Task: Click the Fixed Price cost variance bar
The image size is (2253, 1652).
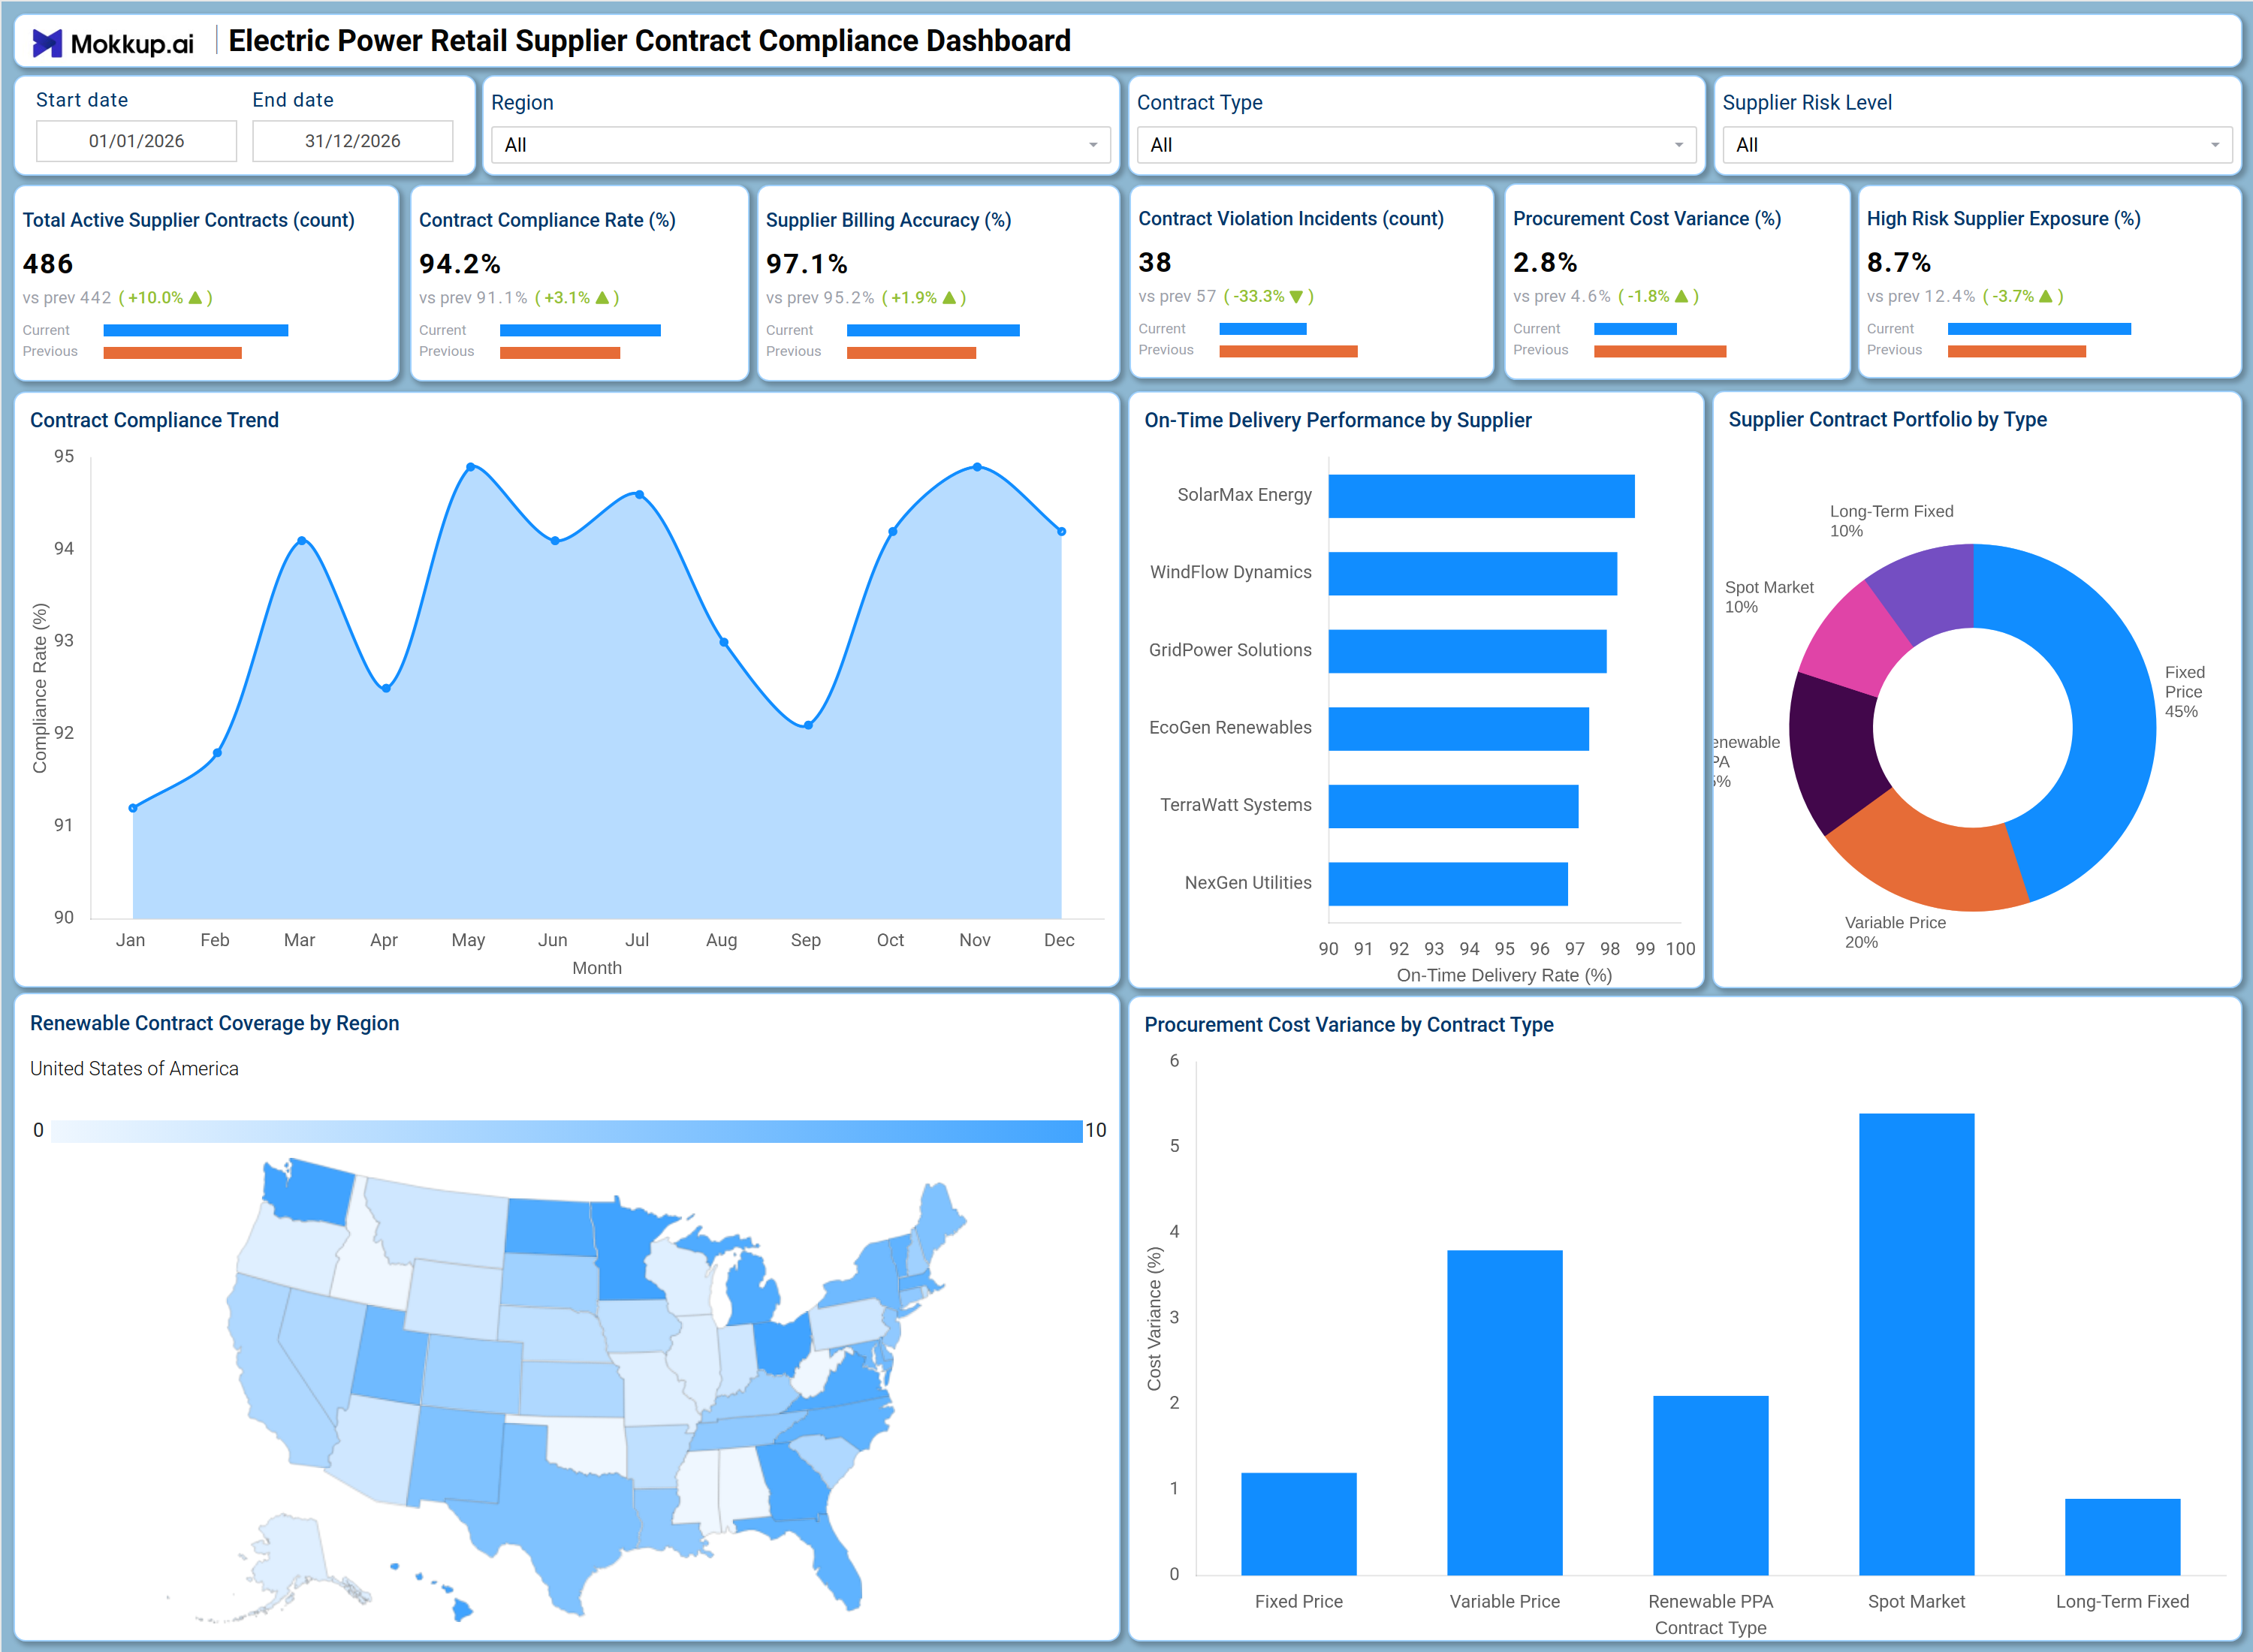Action: (x=1298, y=1524)
